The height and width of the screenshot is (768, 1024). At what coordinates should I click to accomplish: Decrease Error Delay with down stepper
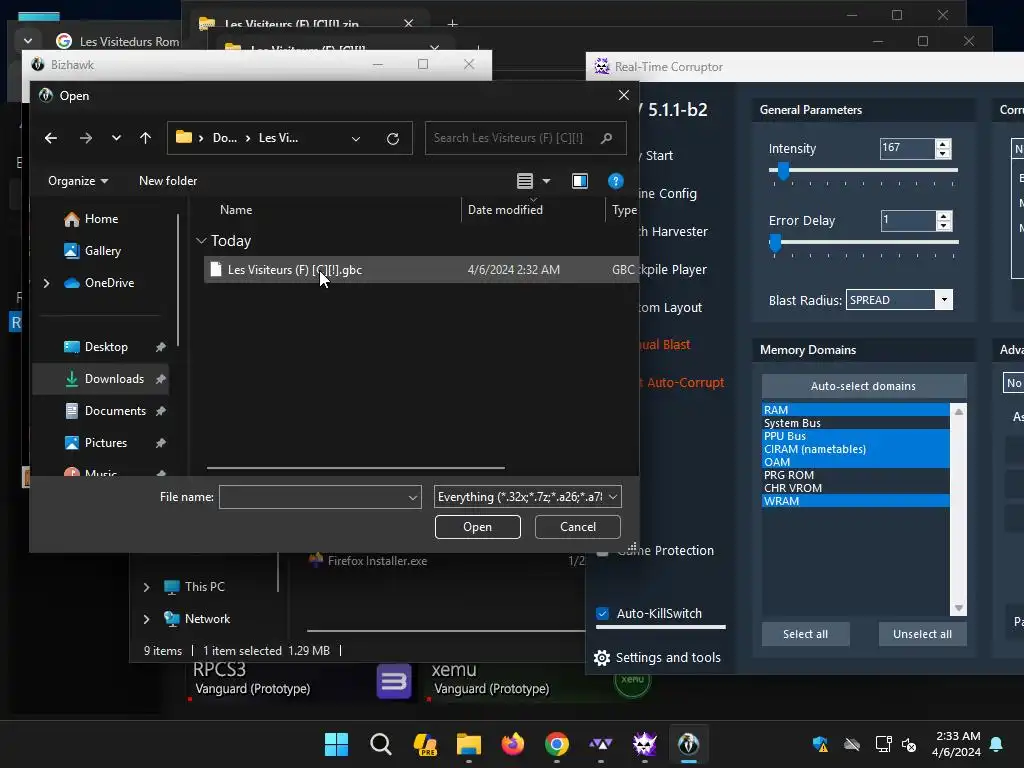click(943, 226)
